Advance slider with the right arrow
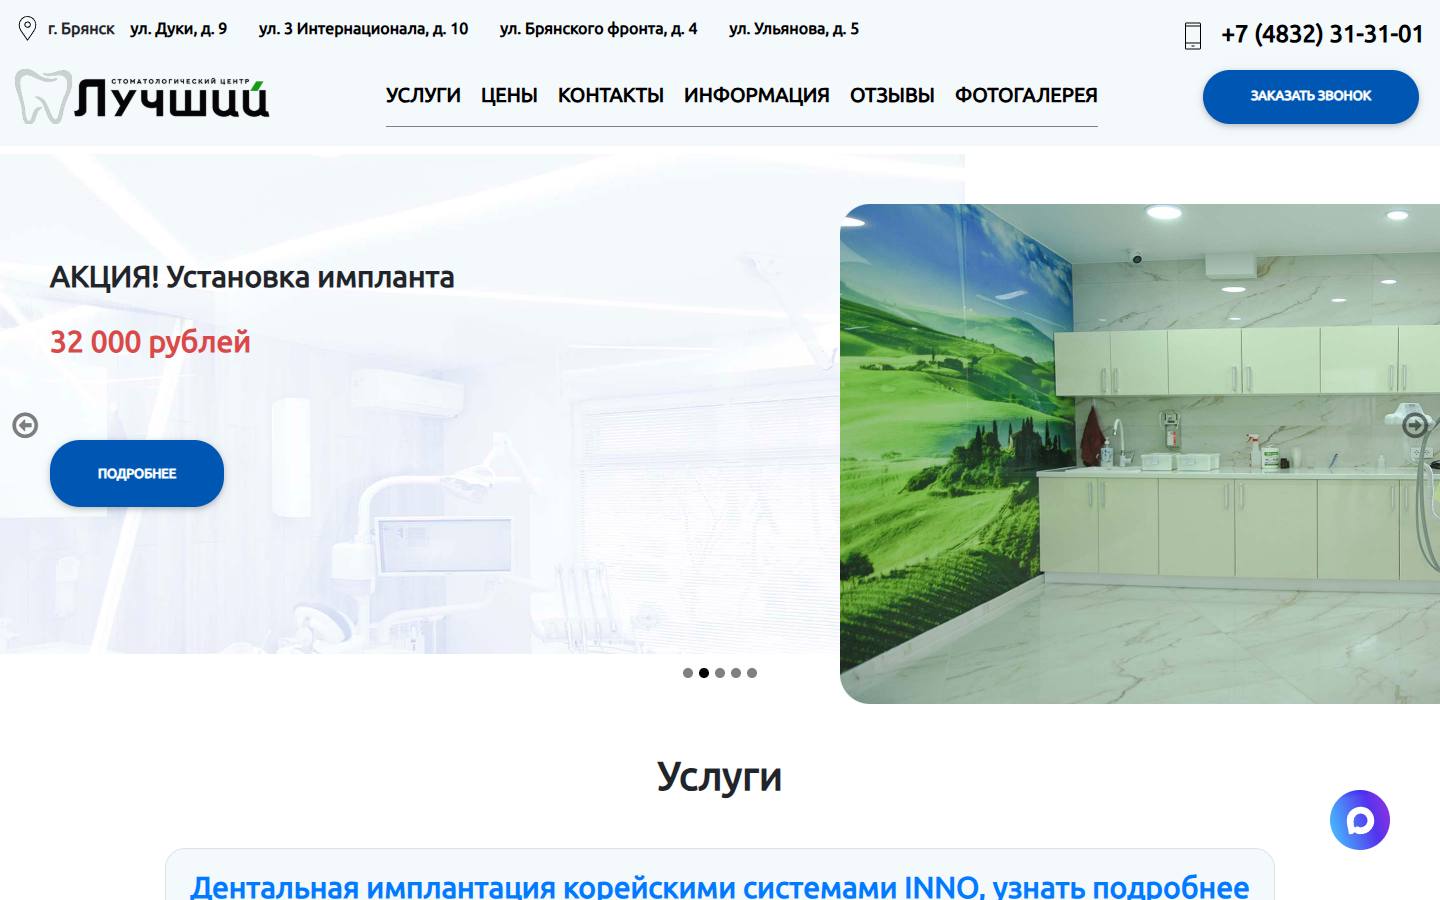 tap(1414, 425)
